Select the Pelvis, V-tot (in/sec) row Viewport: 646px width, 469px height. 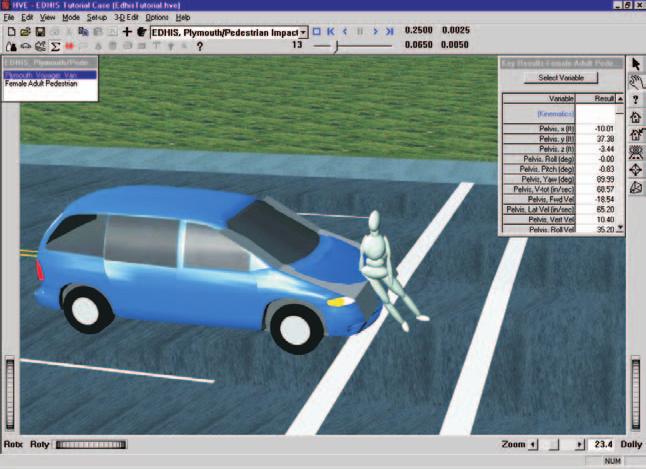click(x=559, y=189)
